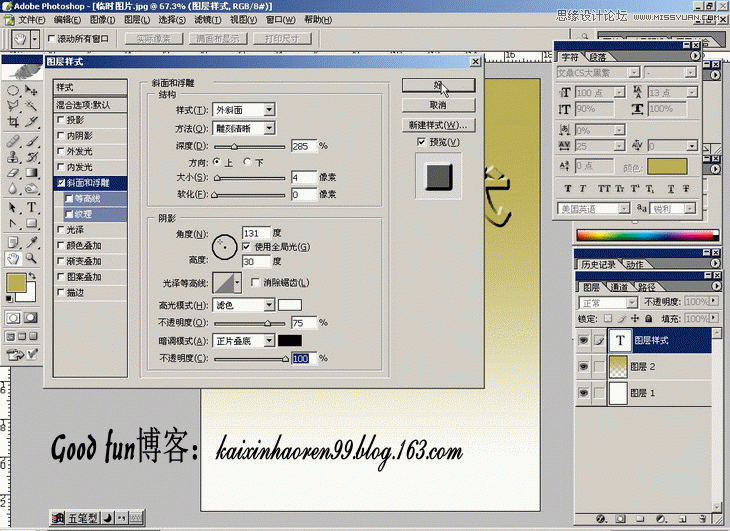The height and width of the screenshot is (531, 730).
Task: Select the Slice tool
Action: point(31,121)
